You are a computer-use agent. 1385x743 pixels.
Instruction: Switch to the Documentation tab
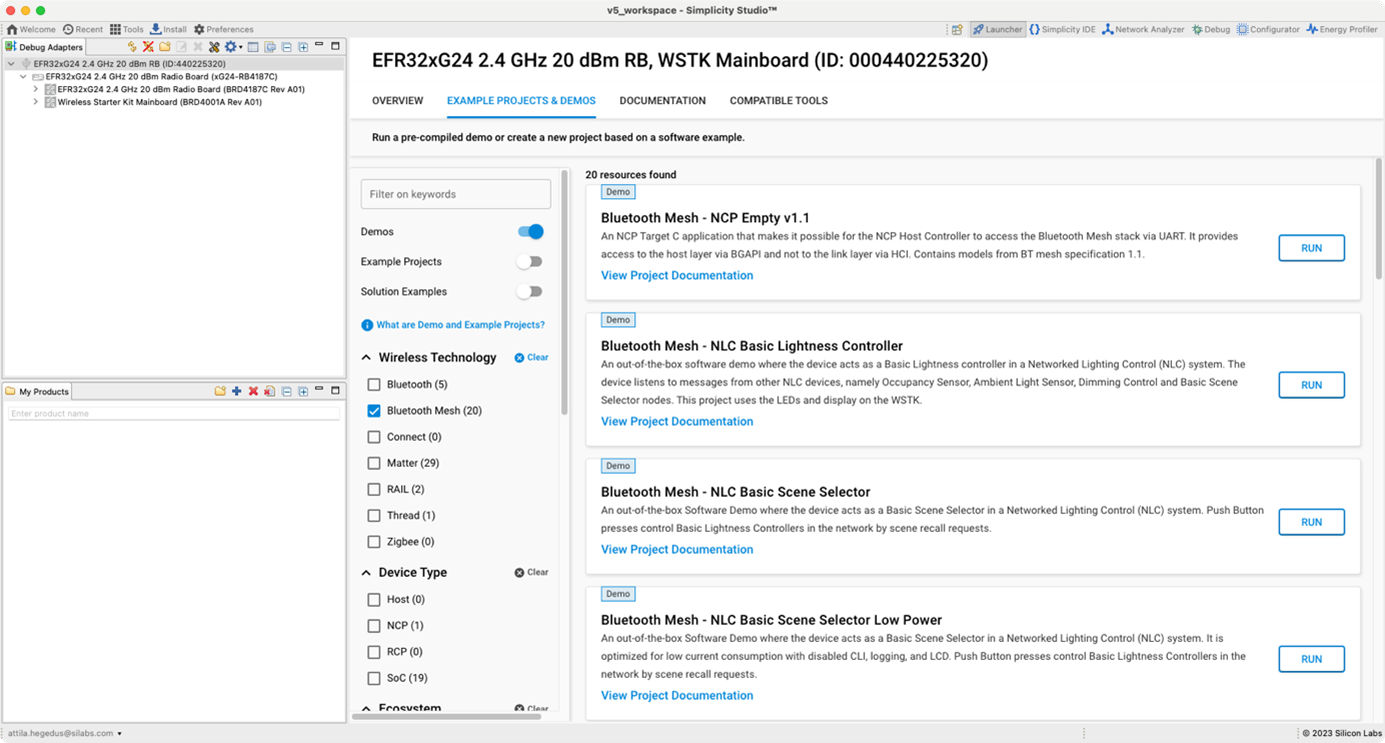(x=662, y=101)
